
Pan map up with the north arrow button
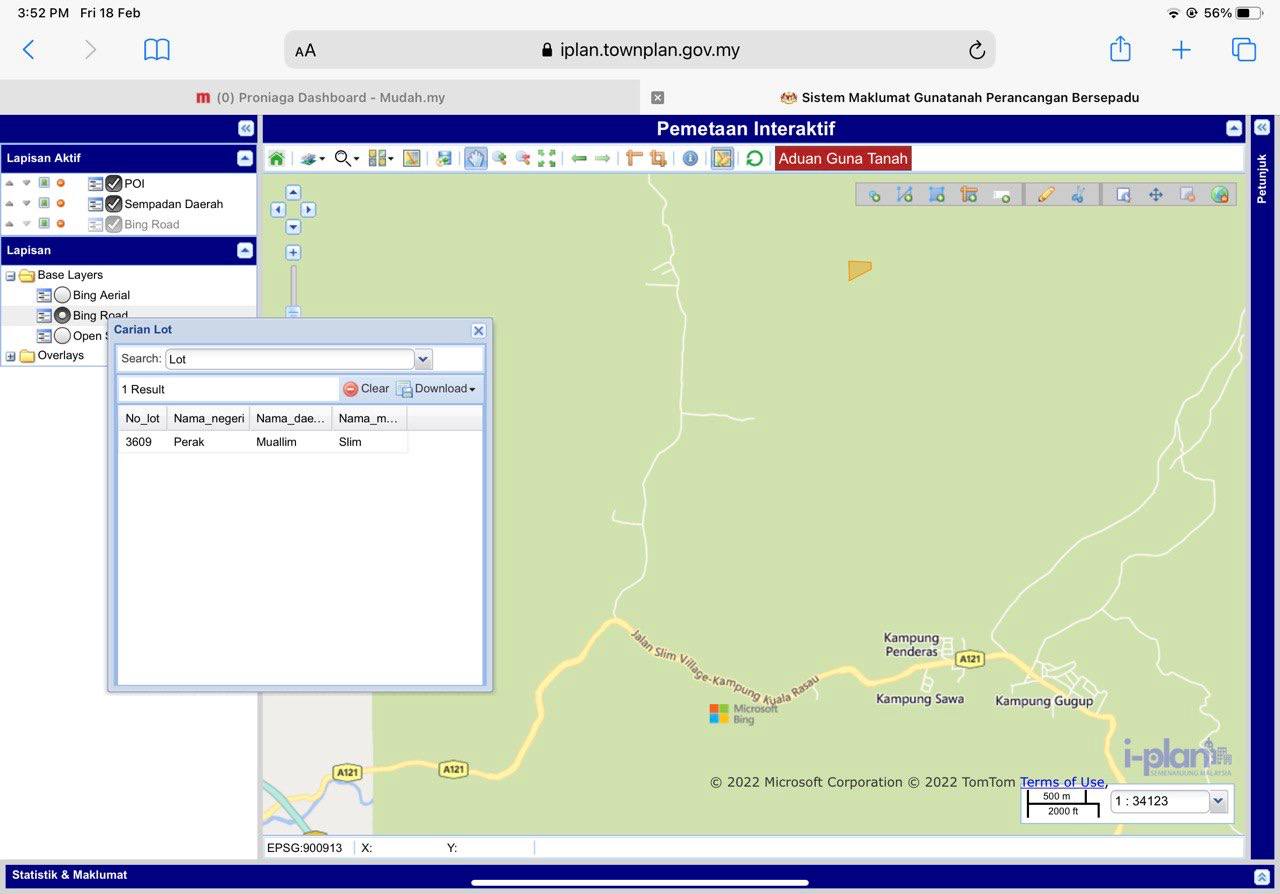tap(293, 192)
